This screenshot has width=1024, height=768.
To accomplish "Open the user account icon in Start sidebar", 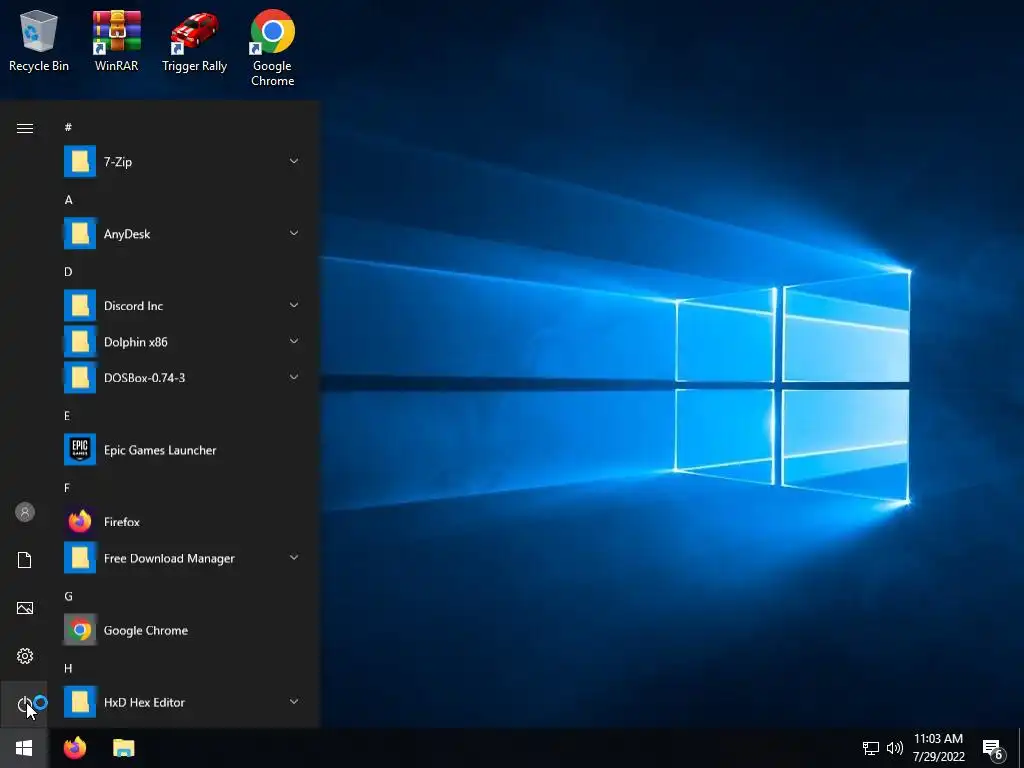I will point(25,512).
